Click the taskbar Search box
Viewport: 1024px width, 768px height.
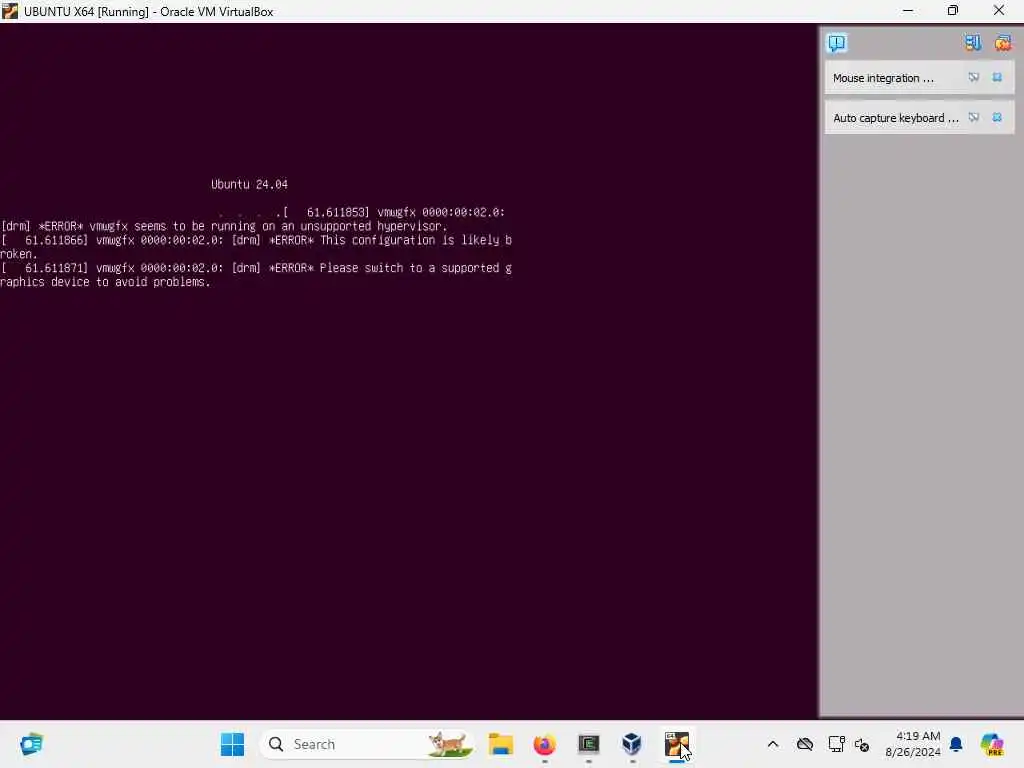(366, 744)
